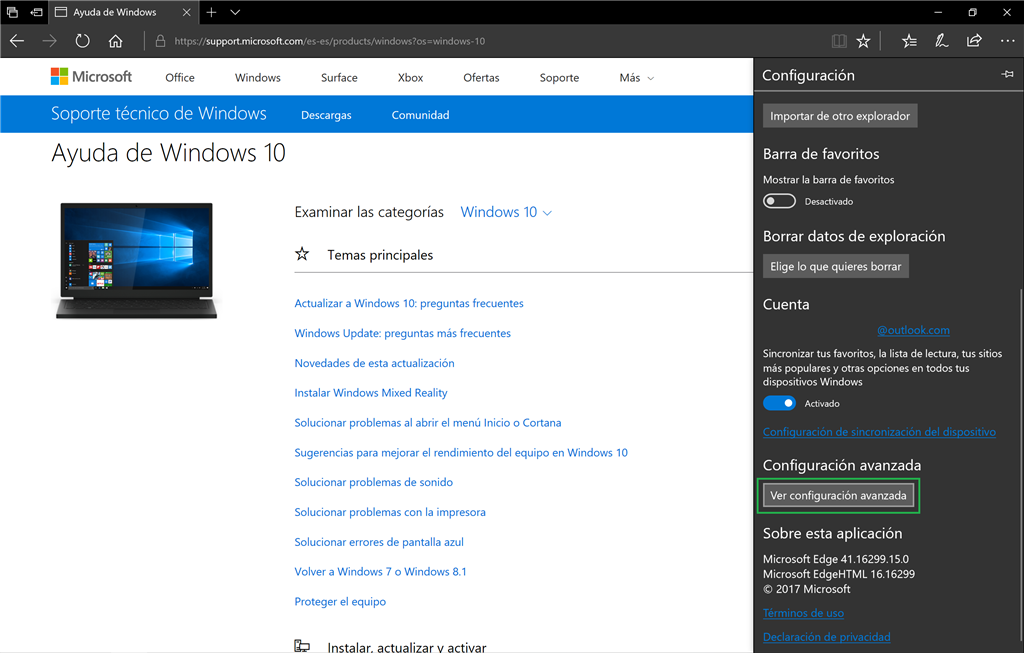Open Proteger el equipo link
1024x653 pixels.
tap(340, 602)
